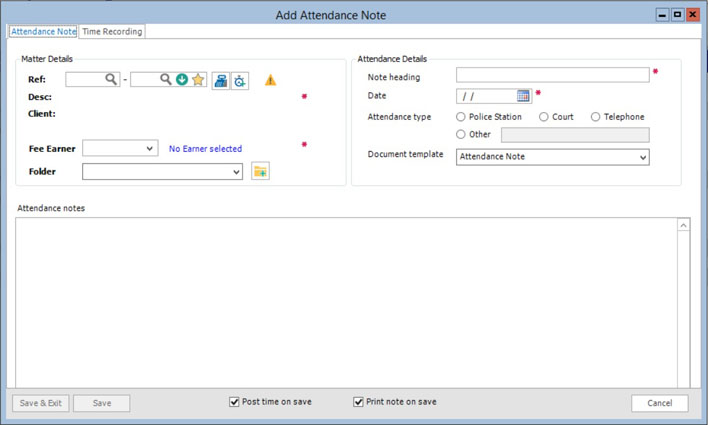
Task: Choose Telephone as attendance type
Action: coord(596,117)
